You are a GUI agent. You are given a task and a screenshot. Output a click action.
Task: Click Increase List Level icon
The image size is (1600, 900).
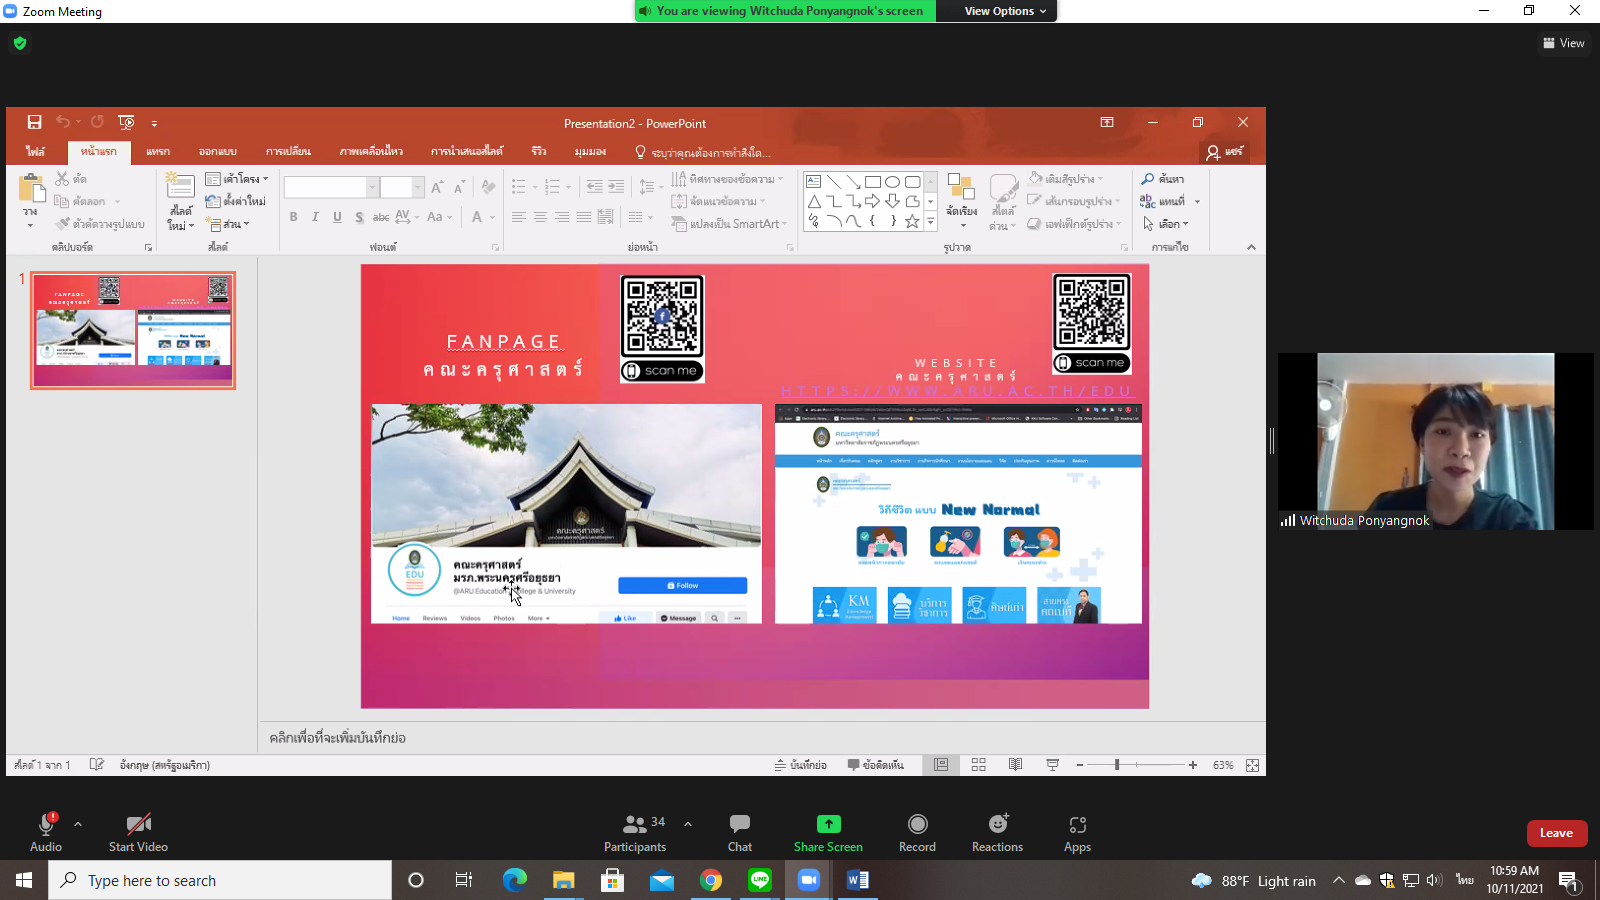tap(616, 187)
